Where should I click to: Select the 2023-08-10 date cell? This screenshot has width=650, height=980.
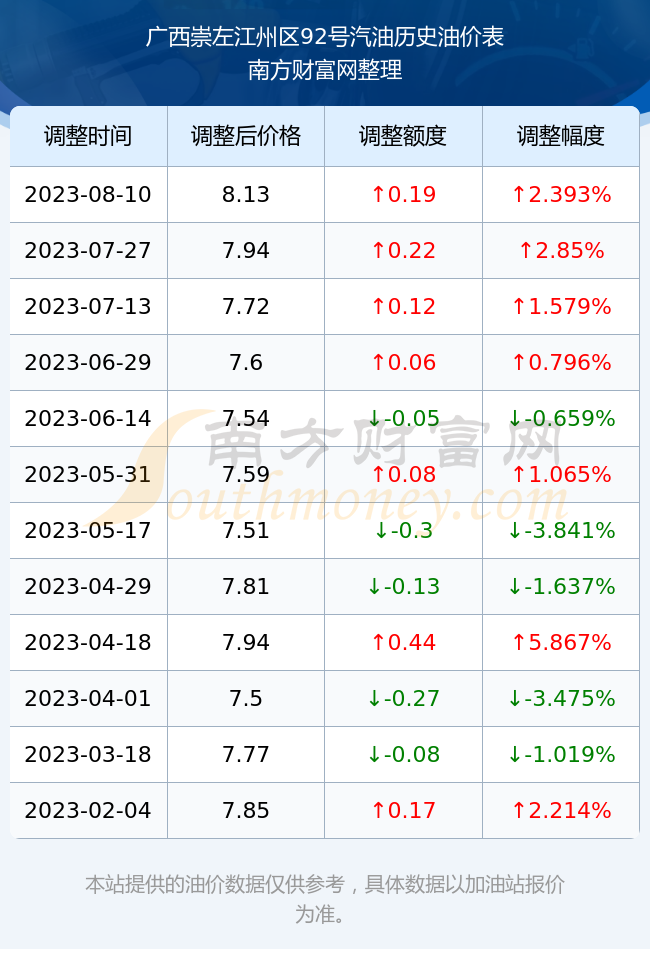88,194
